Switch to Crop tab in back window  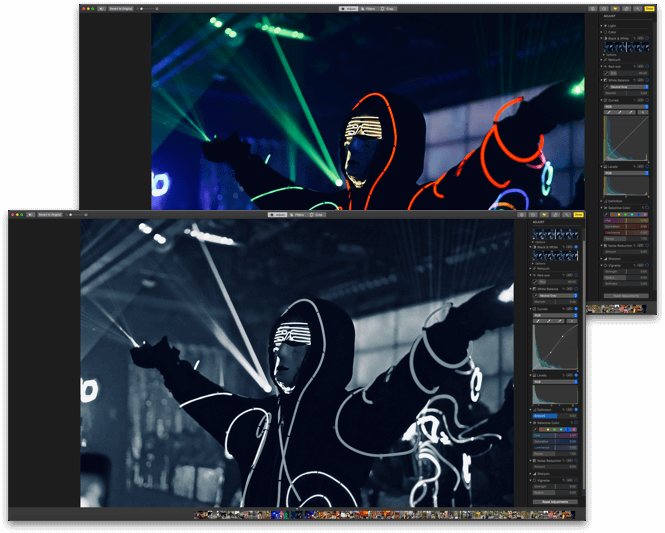(x=388, y=8)
